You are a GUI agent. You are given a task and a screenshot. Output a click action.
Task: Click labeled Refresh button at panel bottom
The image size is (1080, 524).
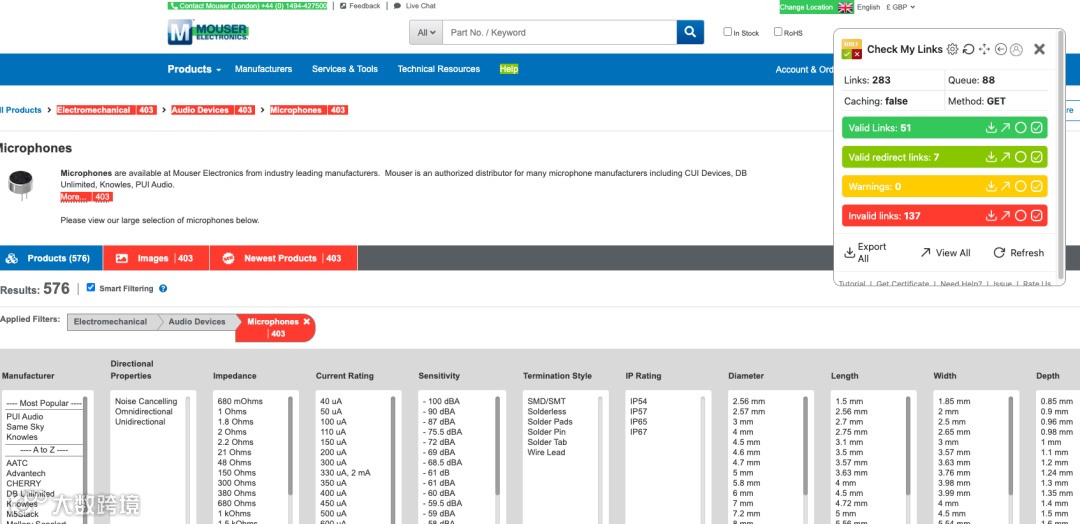pyautogui.click(x=1018, y=253)
